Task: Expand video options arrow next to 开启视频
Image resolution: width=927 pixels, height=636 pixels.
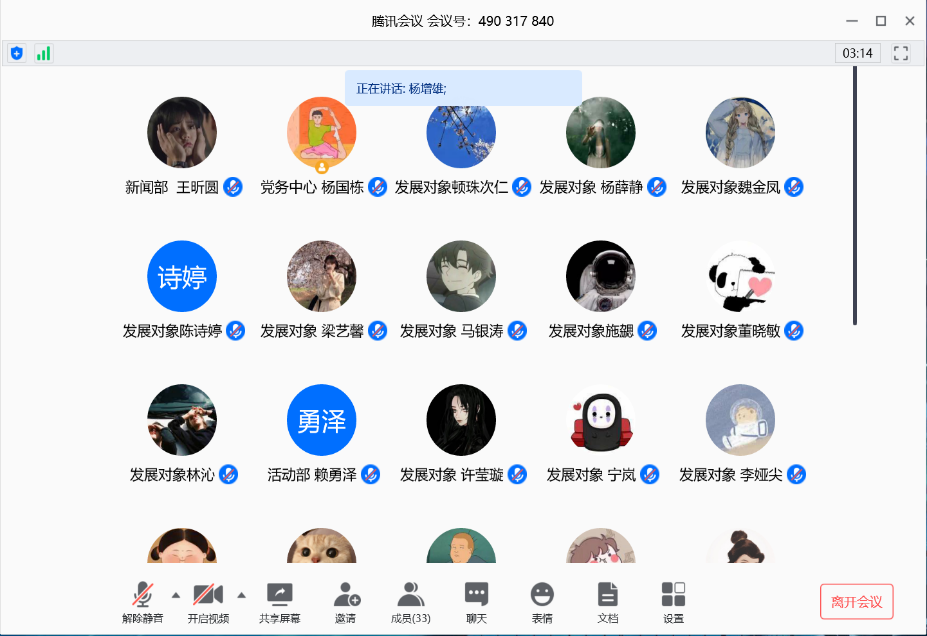Action: click(241, 595)
